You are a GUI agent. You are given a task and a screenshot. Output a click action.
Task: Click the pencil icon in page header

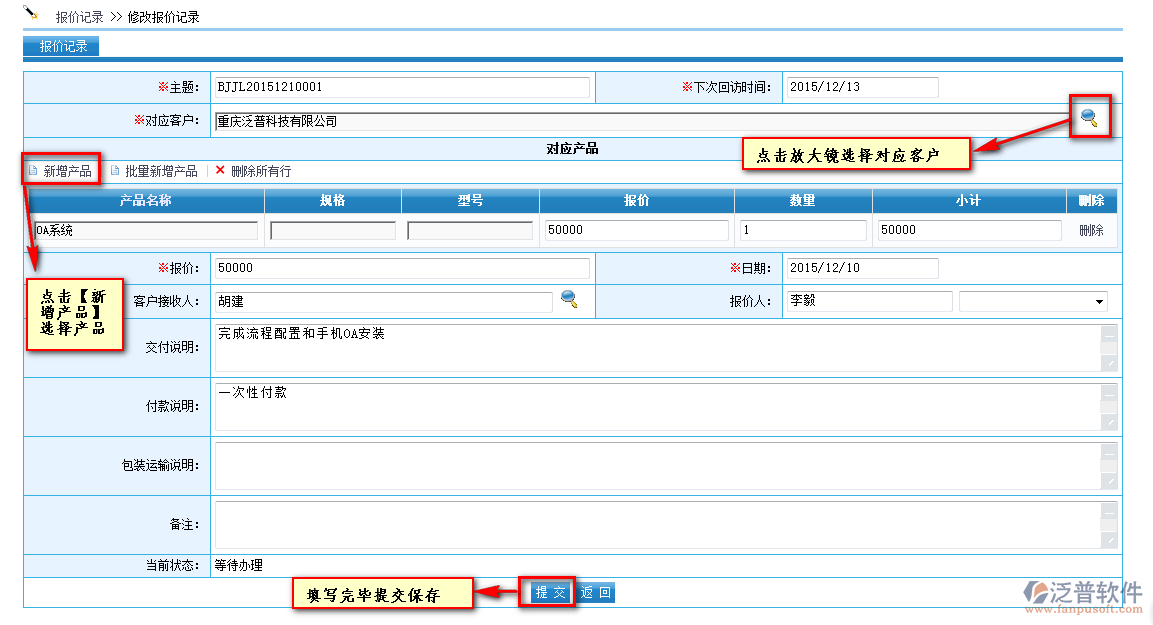point(31,13)
